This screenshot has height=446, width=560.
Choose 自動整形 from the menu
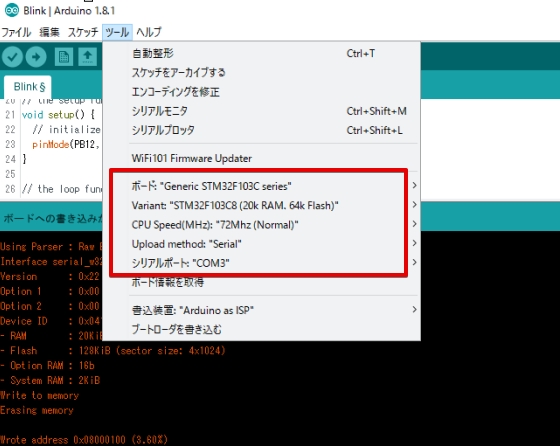click(x=261, y=54)
